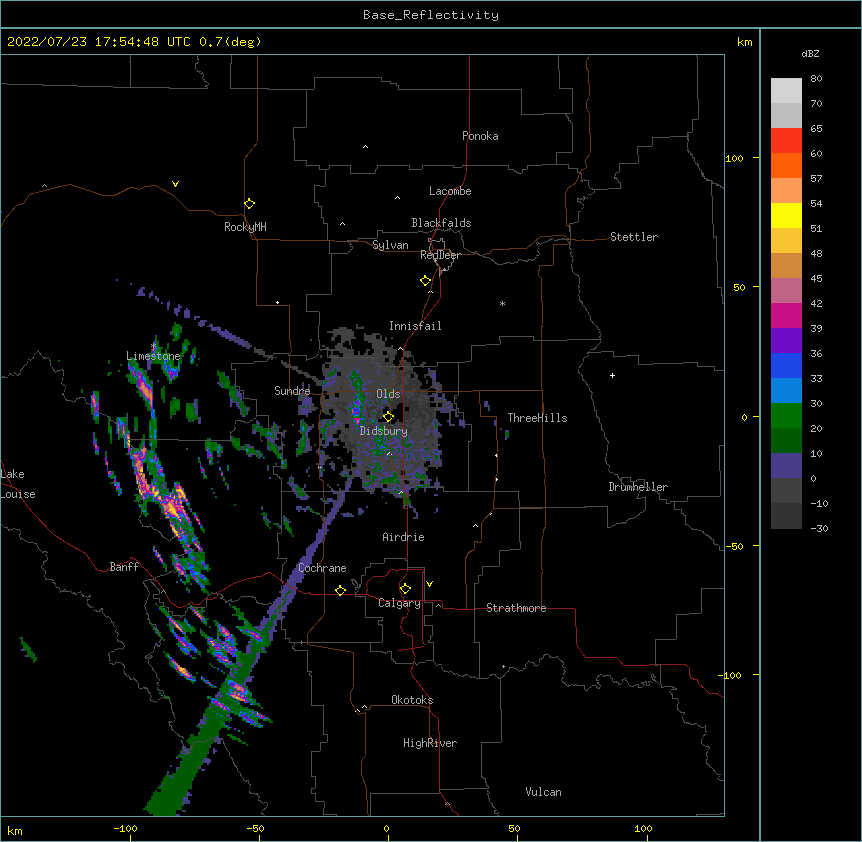Click the Sundre town label
This screenshot has height=842, width=862.
(x=292, y=391)
